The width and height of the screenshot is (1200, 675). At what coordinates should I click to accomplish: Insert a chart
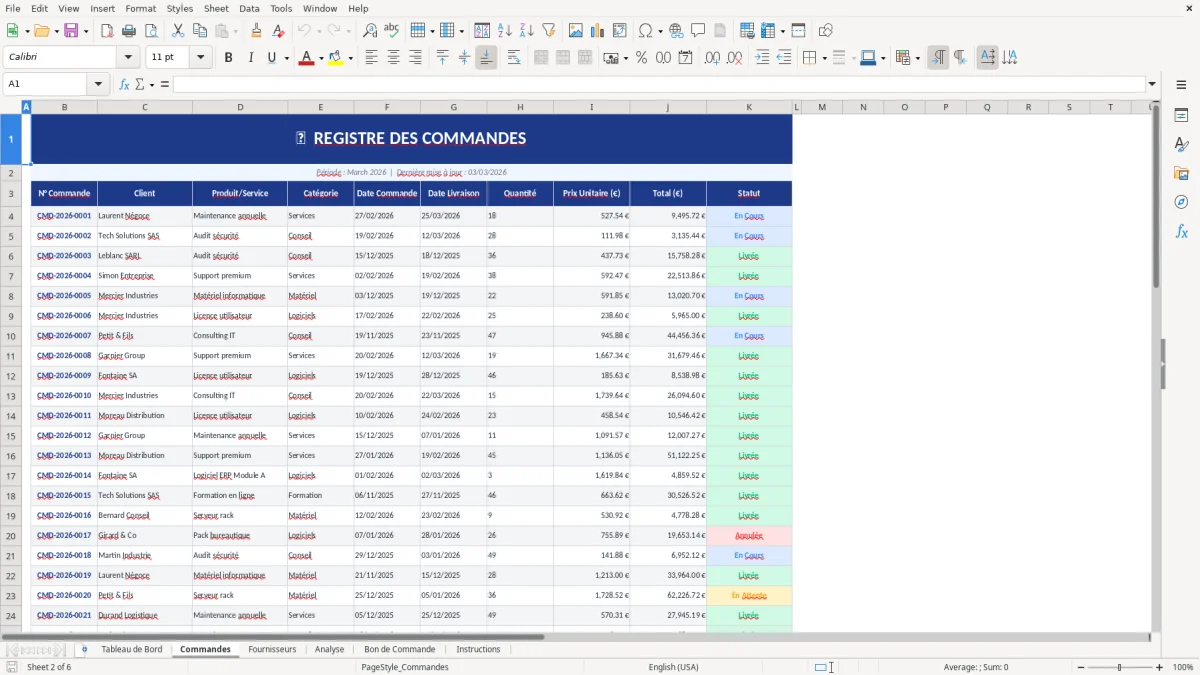tap(597, 30)
